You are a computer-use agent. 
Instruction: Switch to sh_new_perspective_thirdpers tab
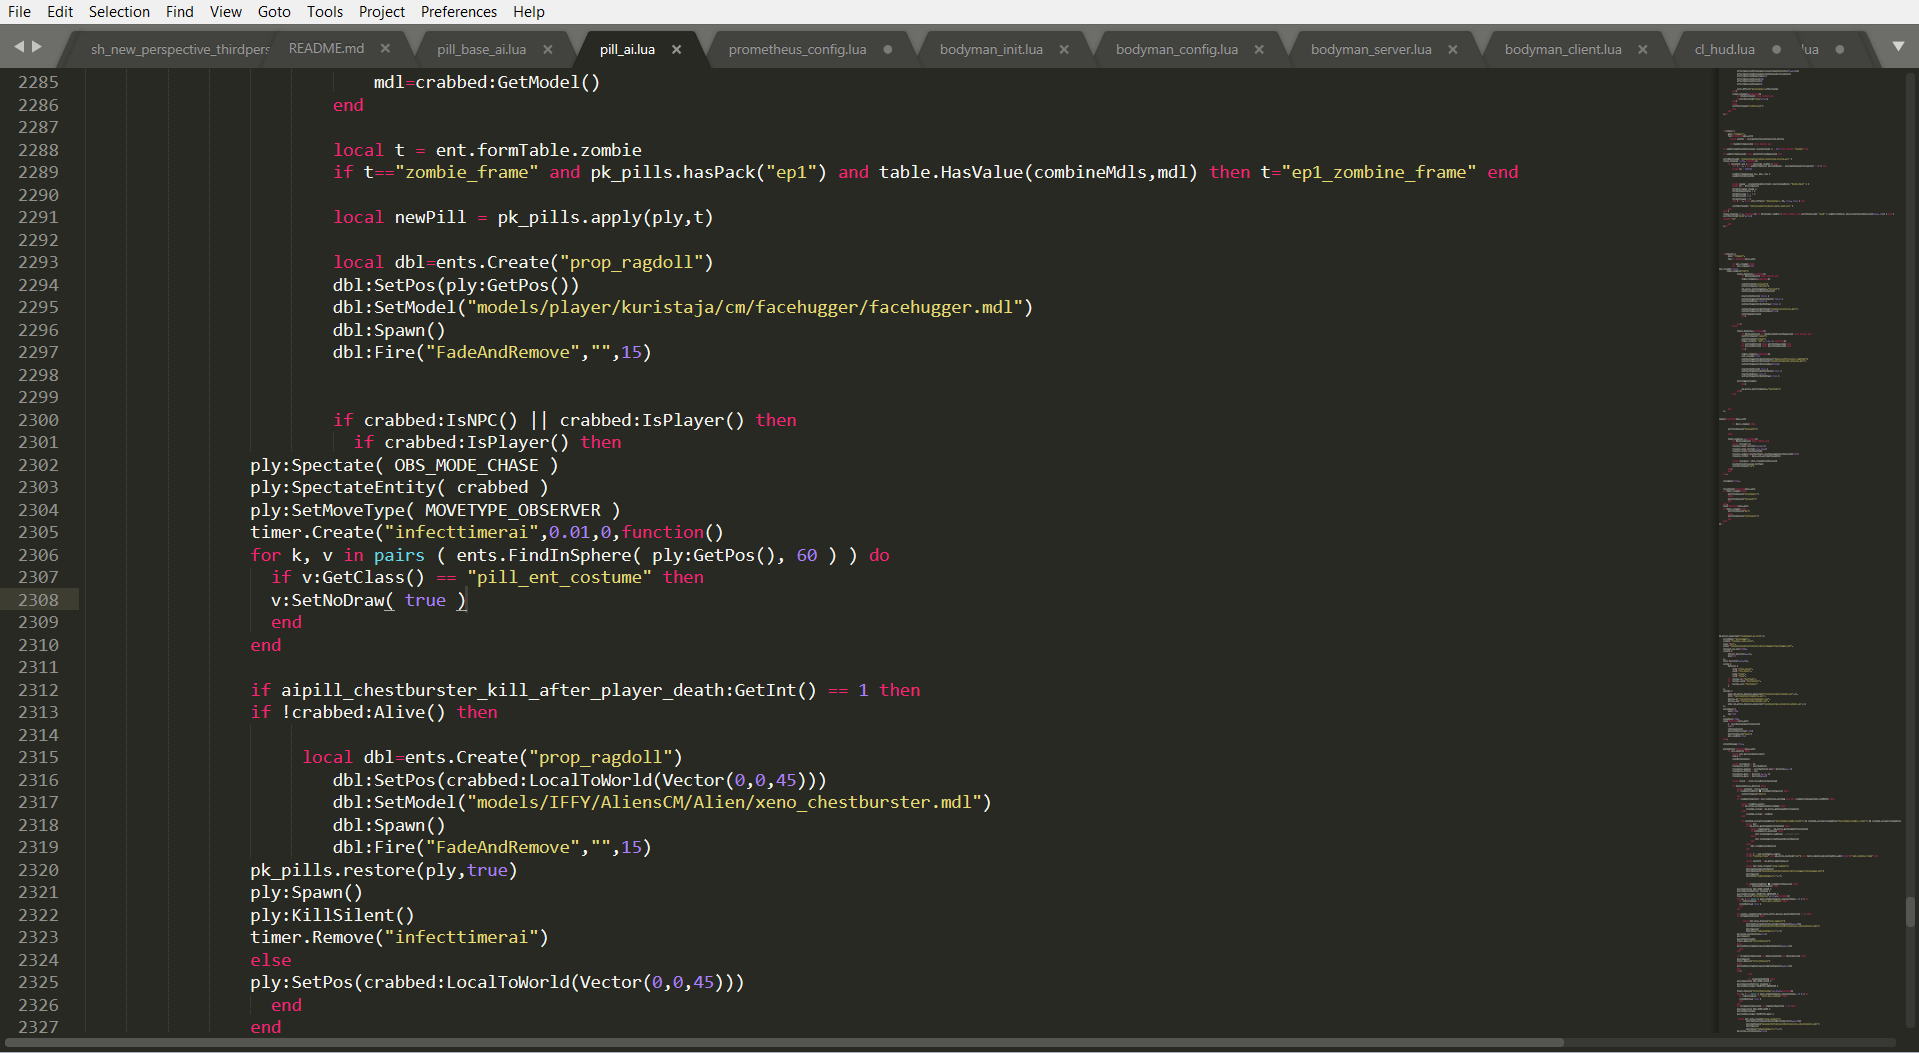[x=180, y=49]
